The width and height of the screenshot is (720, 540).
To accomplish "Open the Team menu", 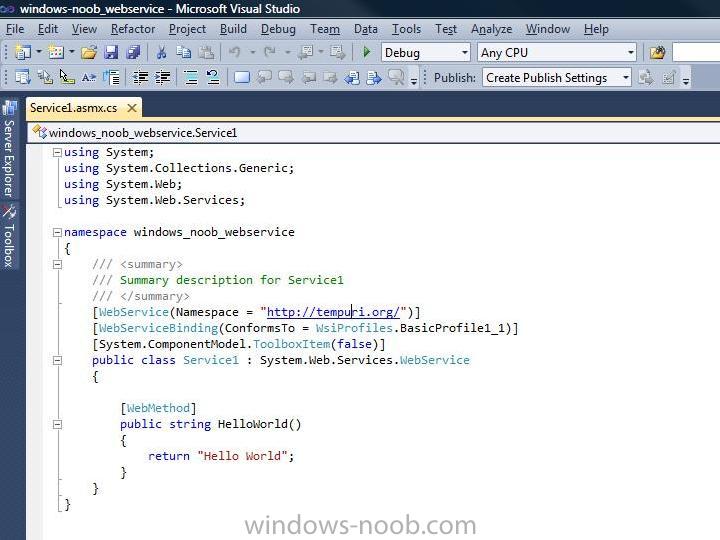I will pos(325,29).
